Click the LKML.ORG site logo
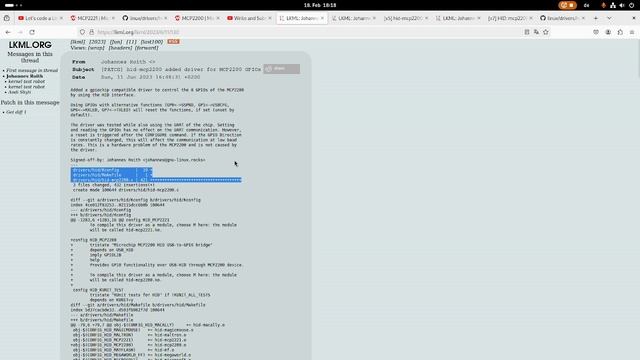This screenshot has height=360, width=640. [x=30, y=45]
